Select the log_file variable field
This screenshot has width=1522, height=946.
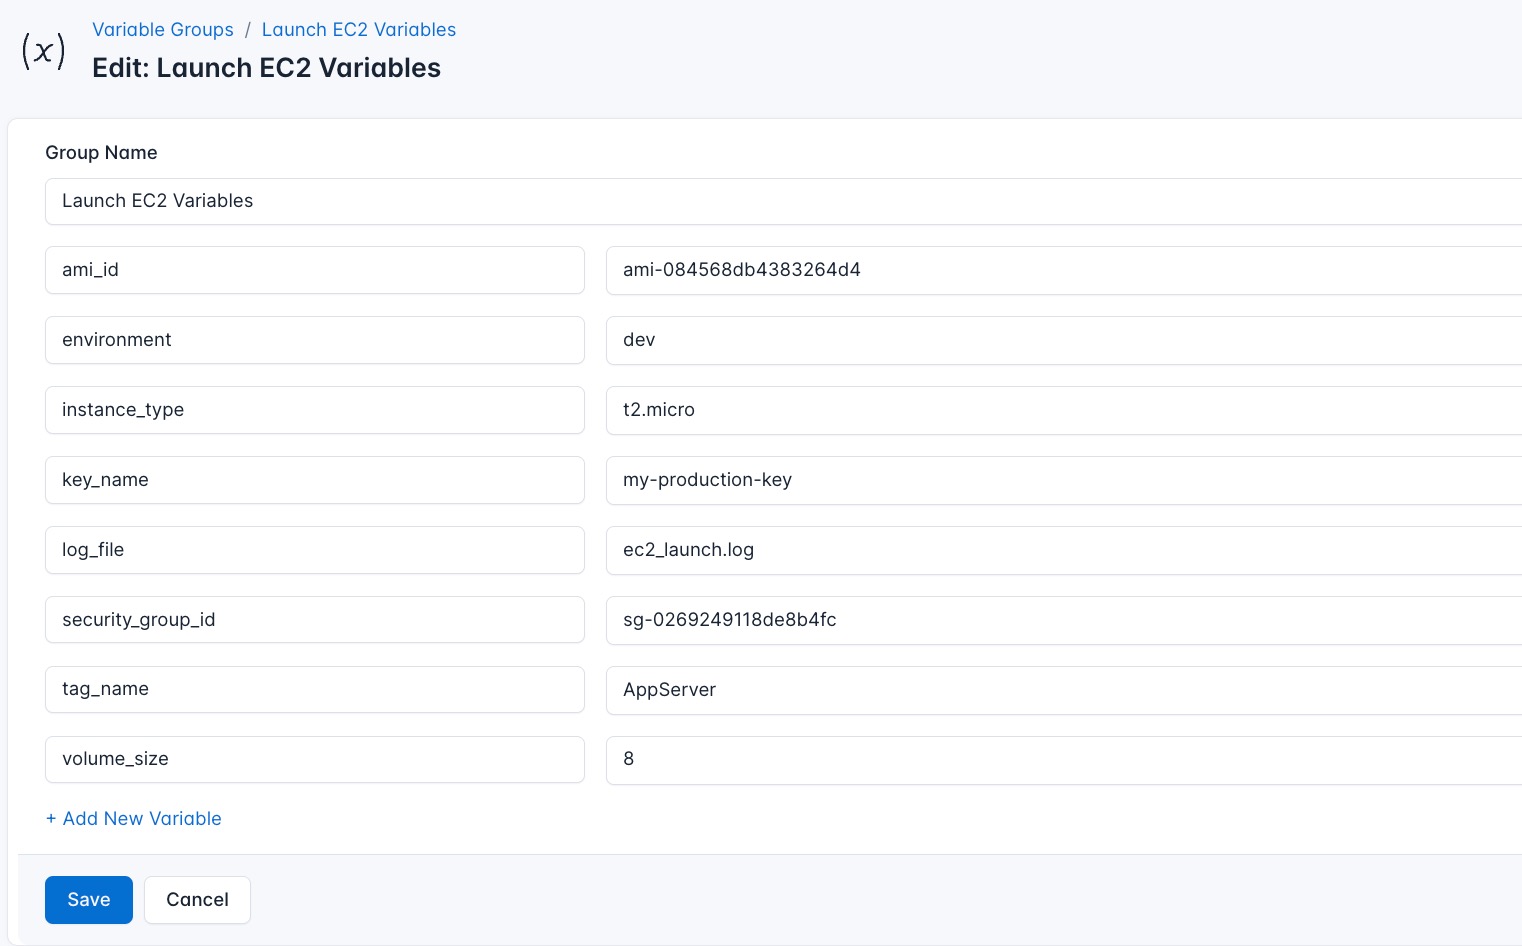click(315, 550)
